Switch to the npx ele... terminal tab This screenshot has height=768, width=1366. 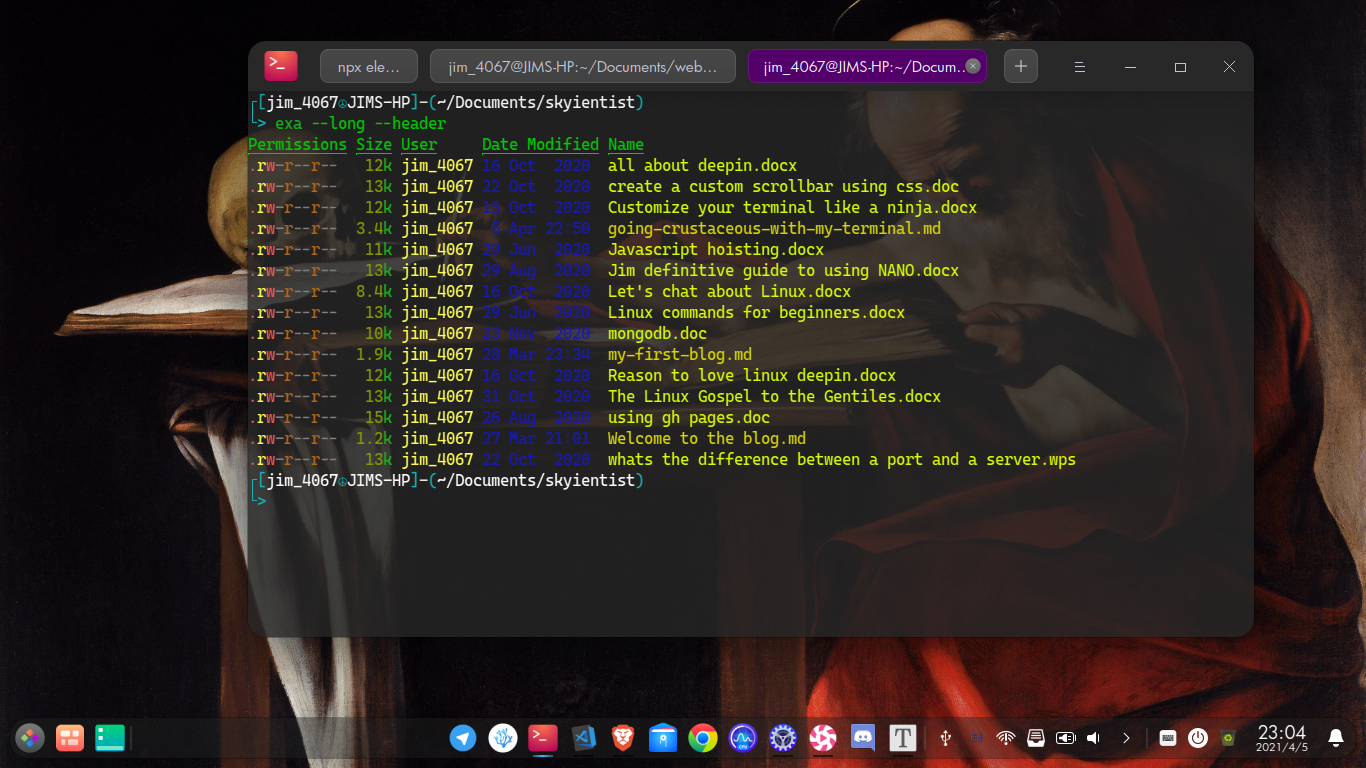(x=368, y=66)
